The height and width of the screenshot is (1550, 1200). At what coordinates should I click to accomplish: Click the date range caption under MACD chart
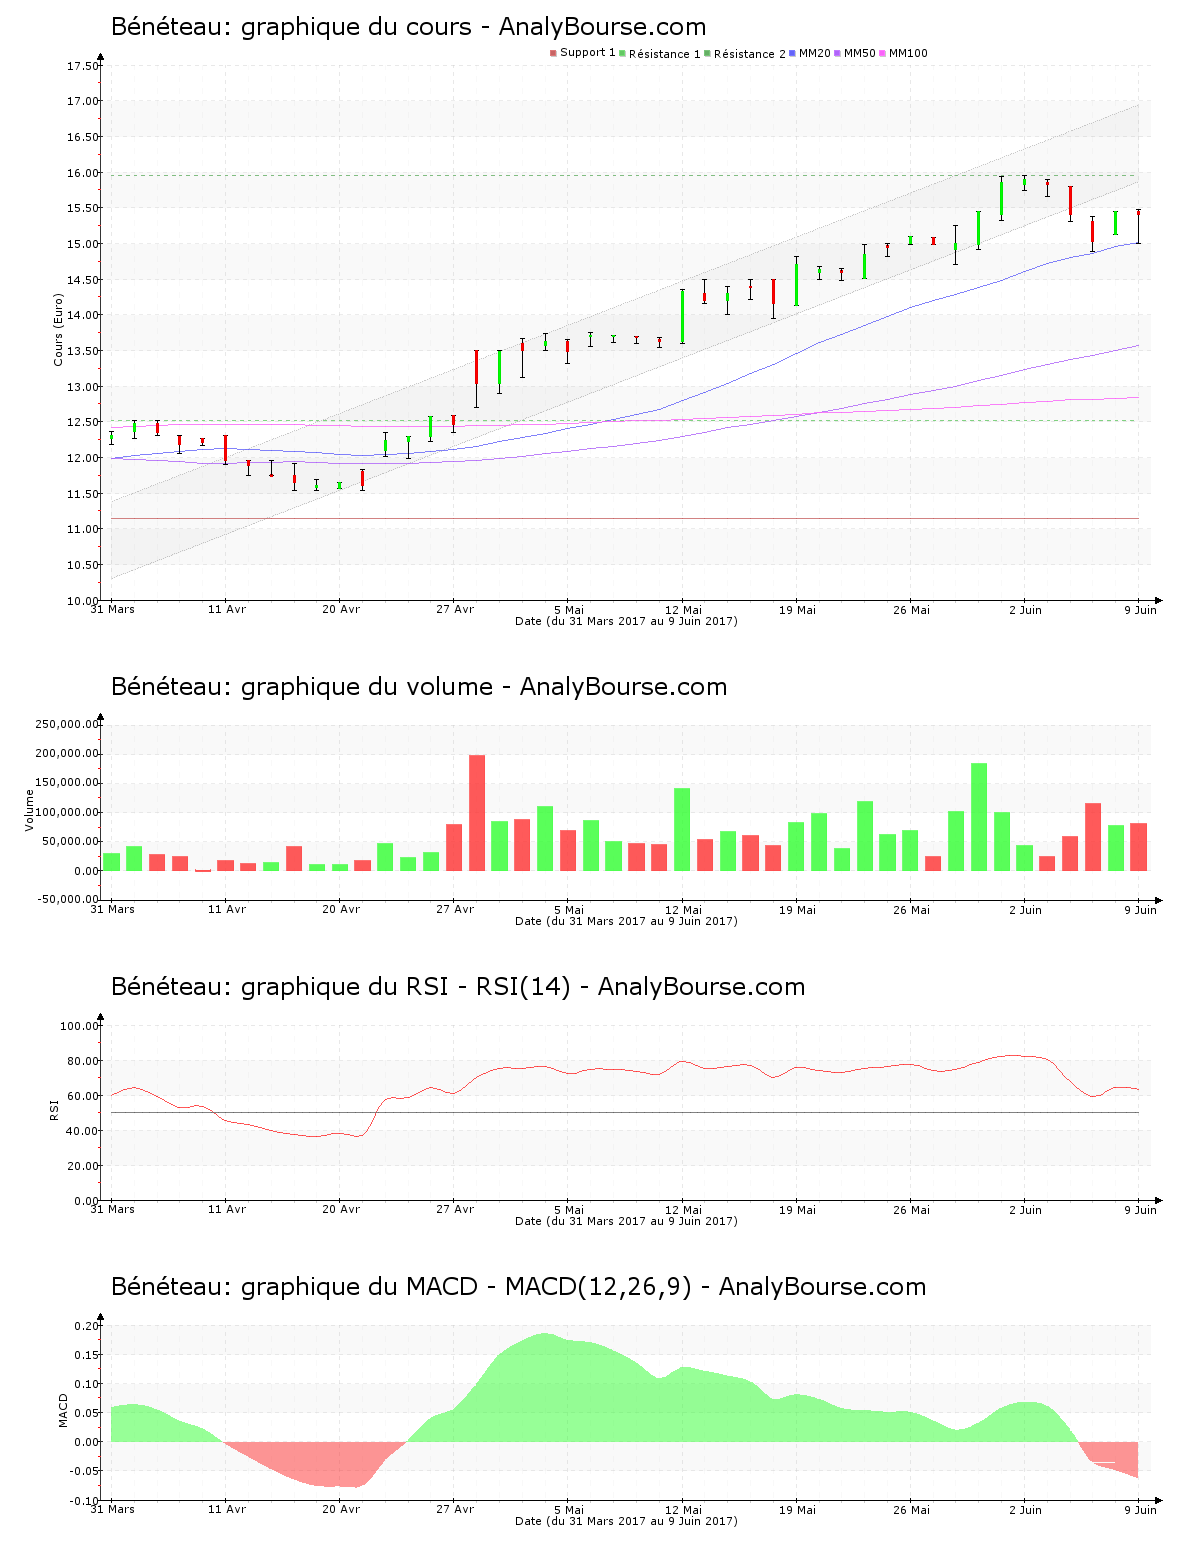(x=626, y=1521)
